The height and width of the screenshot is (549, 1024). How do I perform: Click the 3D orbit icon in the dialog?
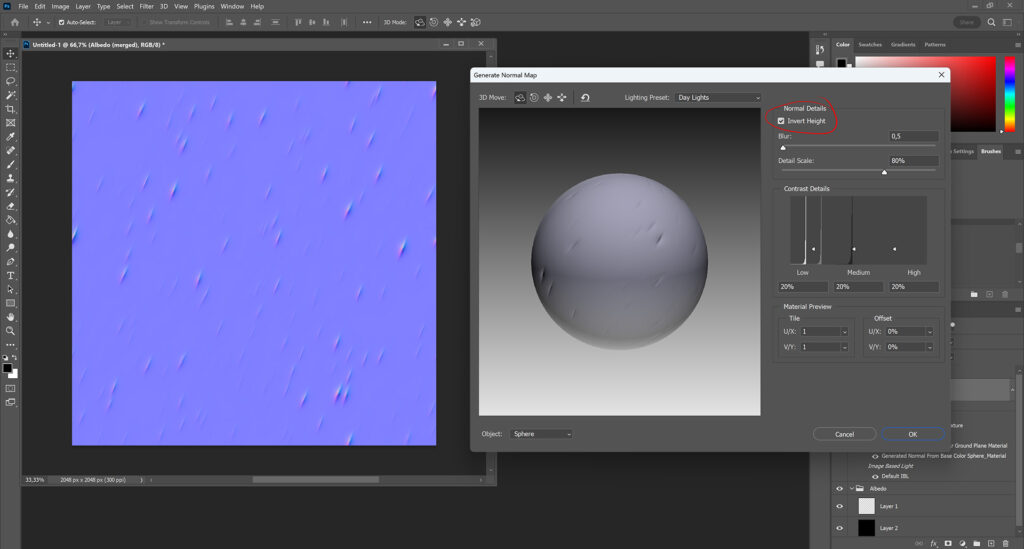[x=520, y=97]
